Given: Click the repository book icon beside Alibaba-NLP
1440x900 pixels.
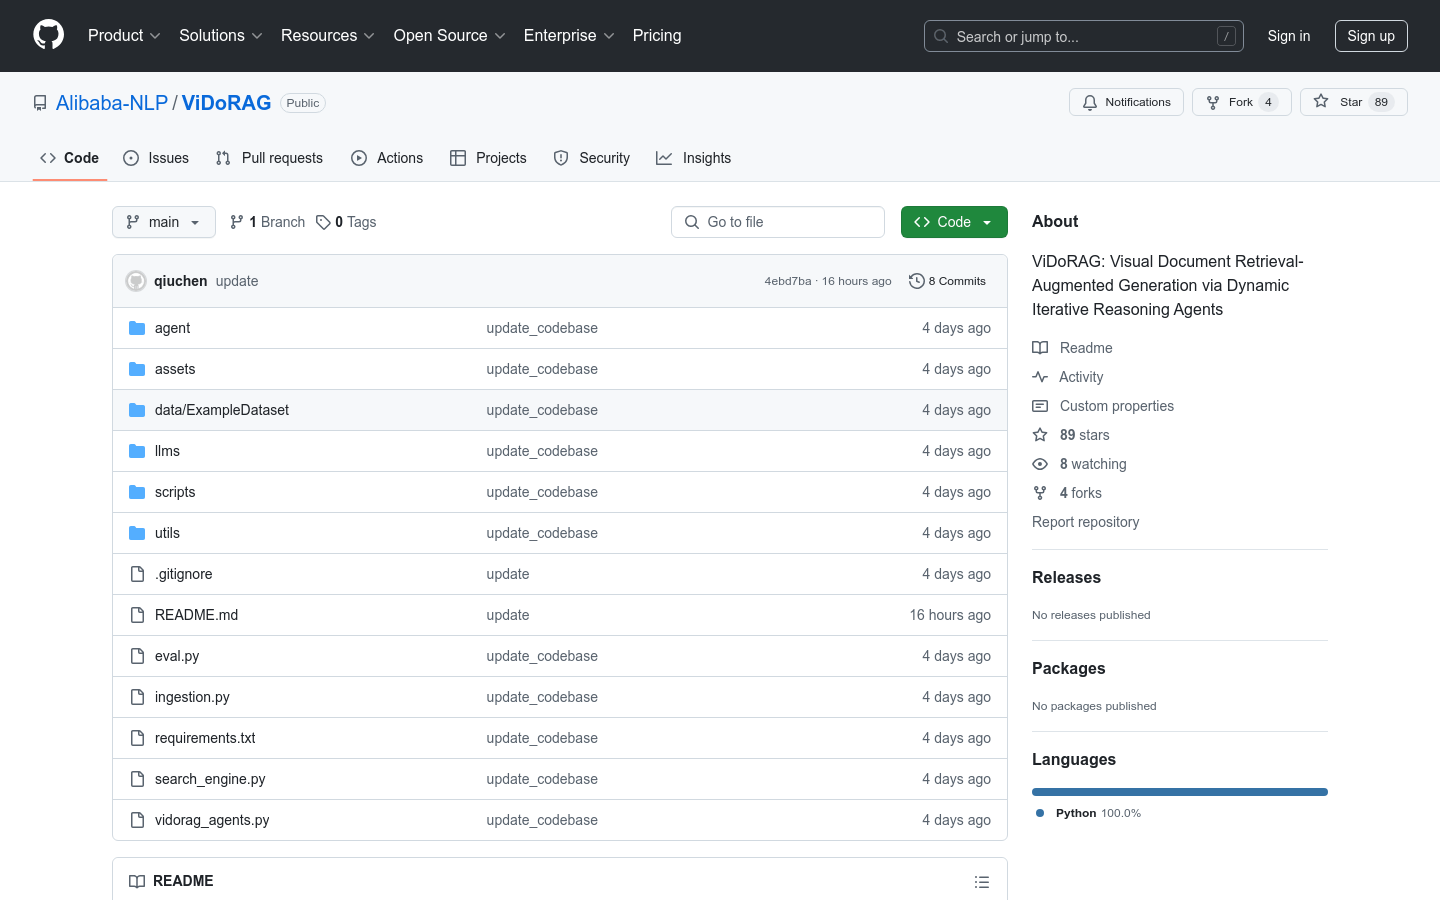Looking at the screenshot, I should [x=40, y=103].
